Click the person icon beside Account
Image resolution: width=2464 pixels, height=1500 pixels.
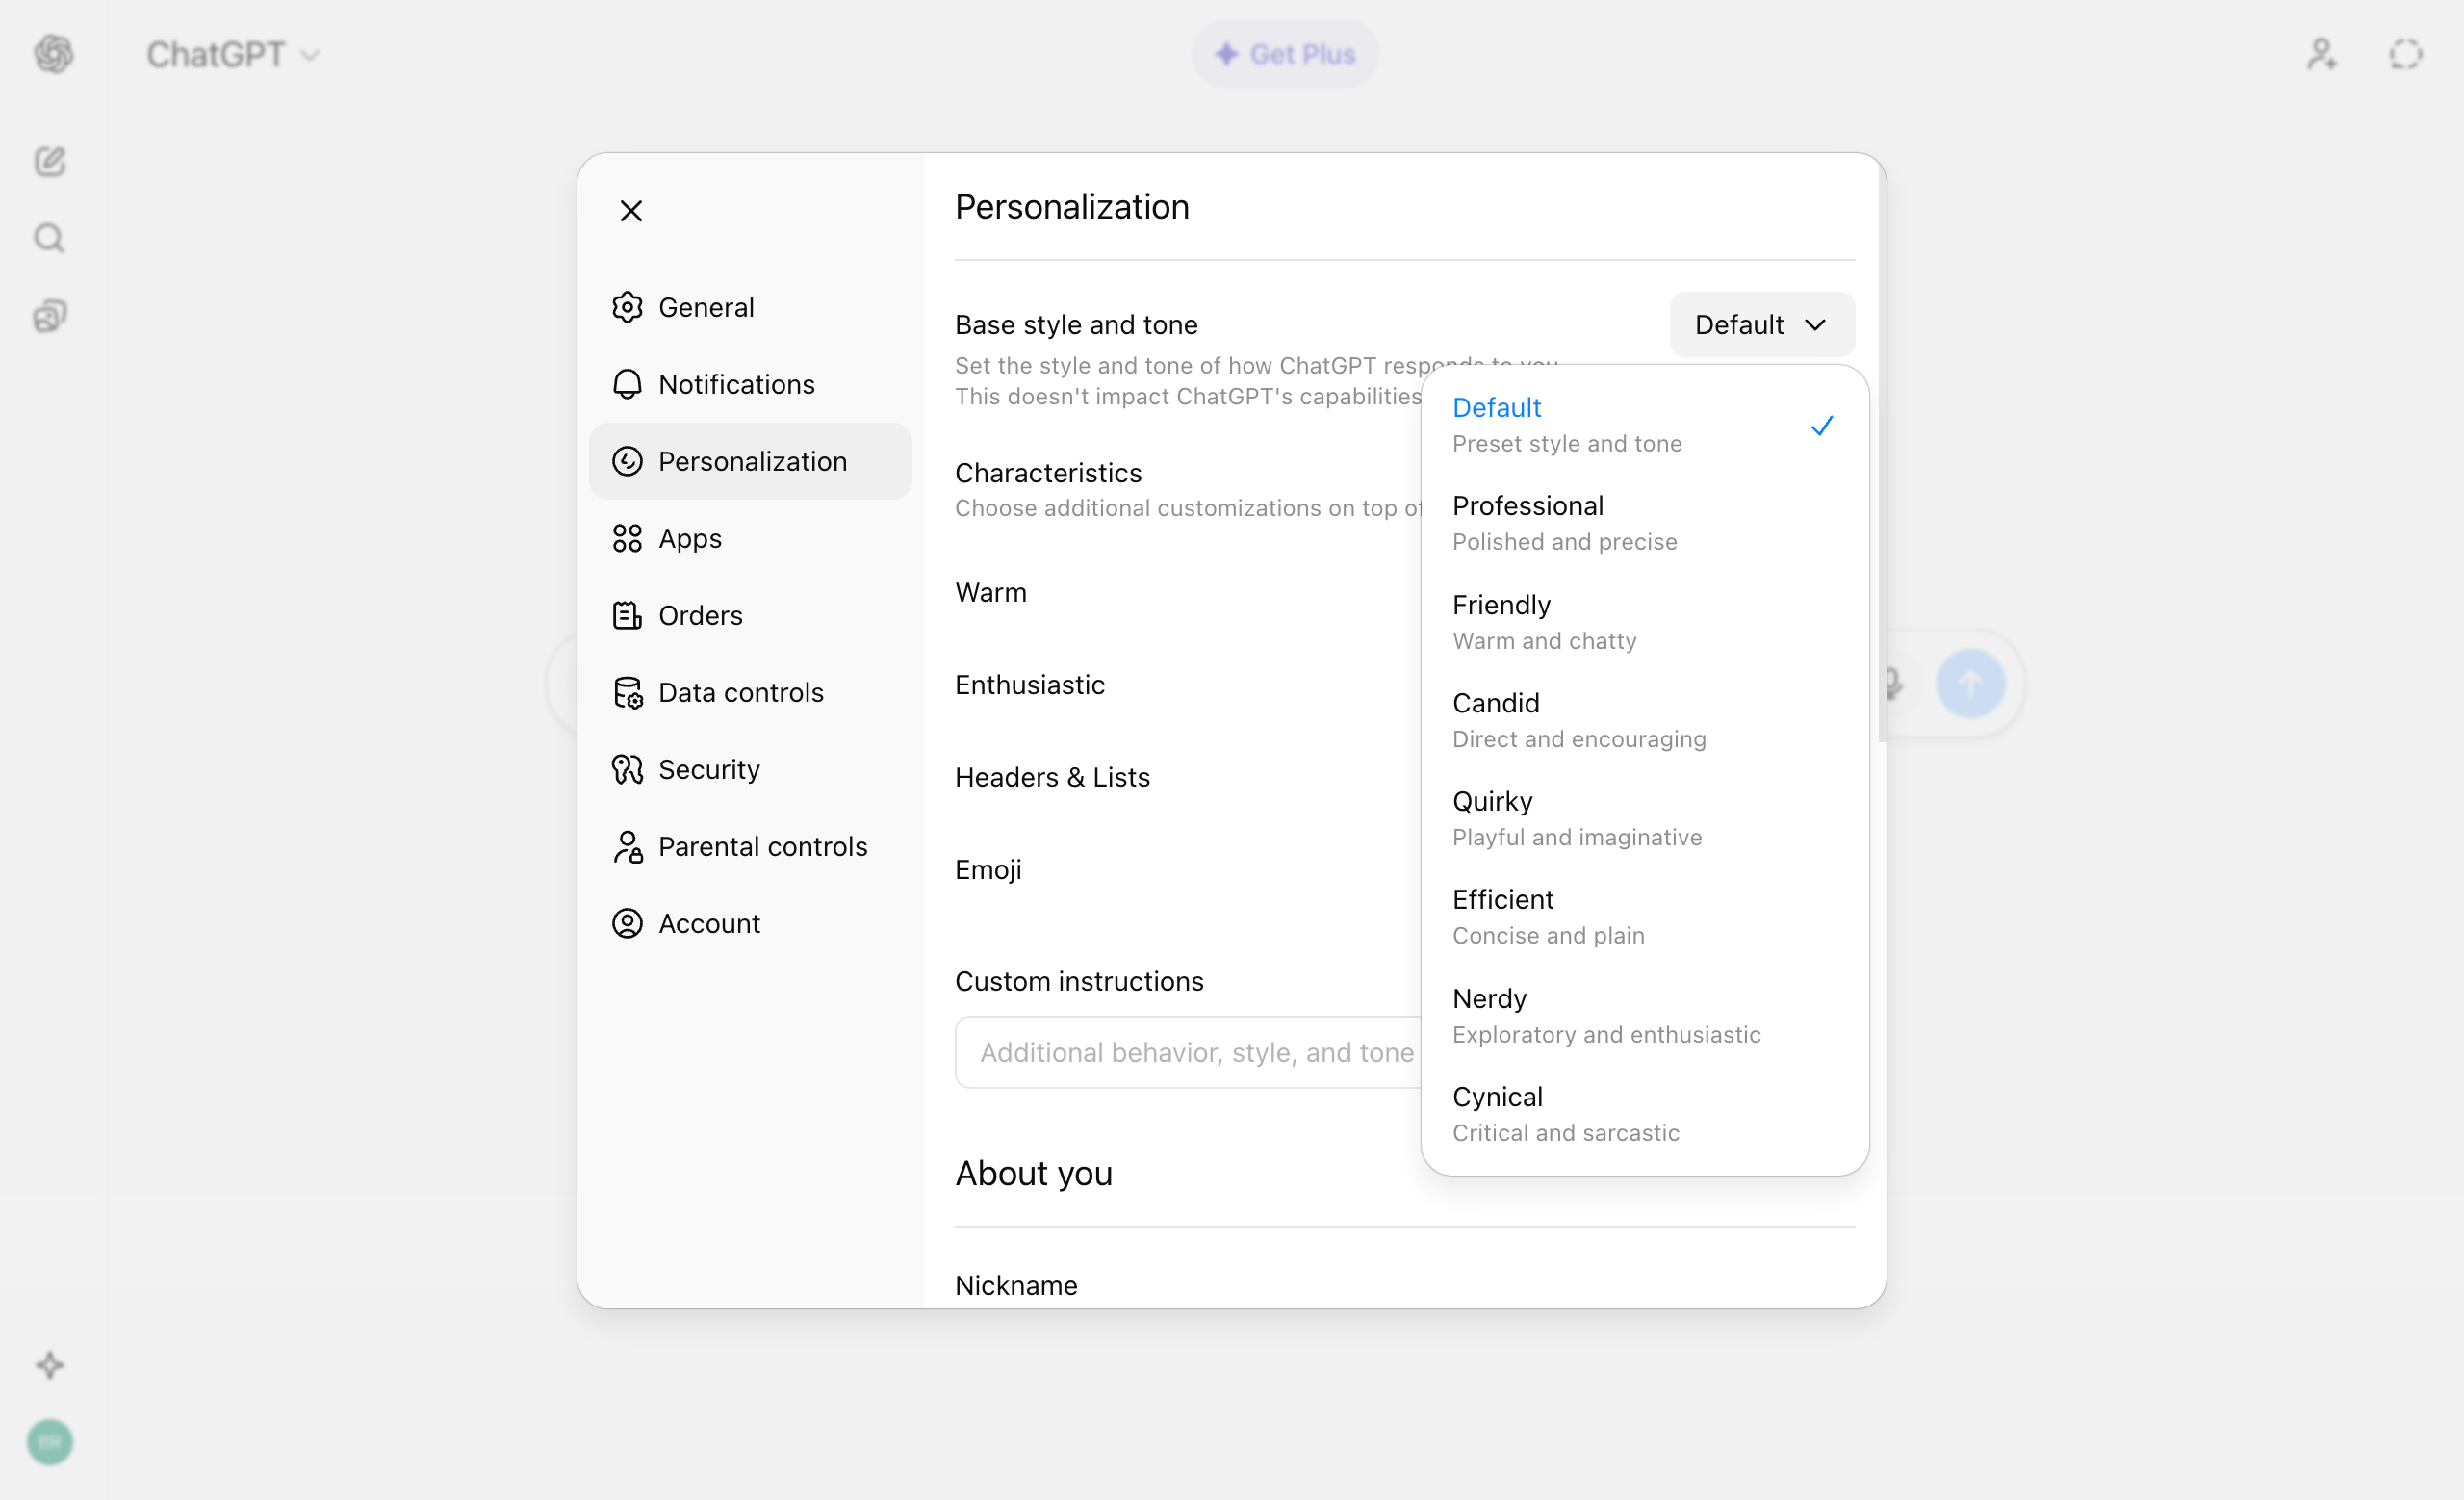click(x=627, y=923)
